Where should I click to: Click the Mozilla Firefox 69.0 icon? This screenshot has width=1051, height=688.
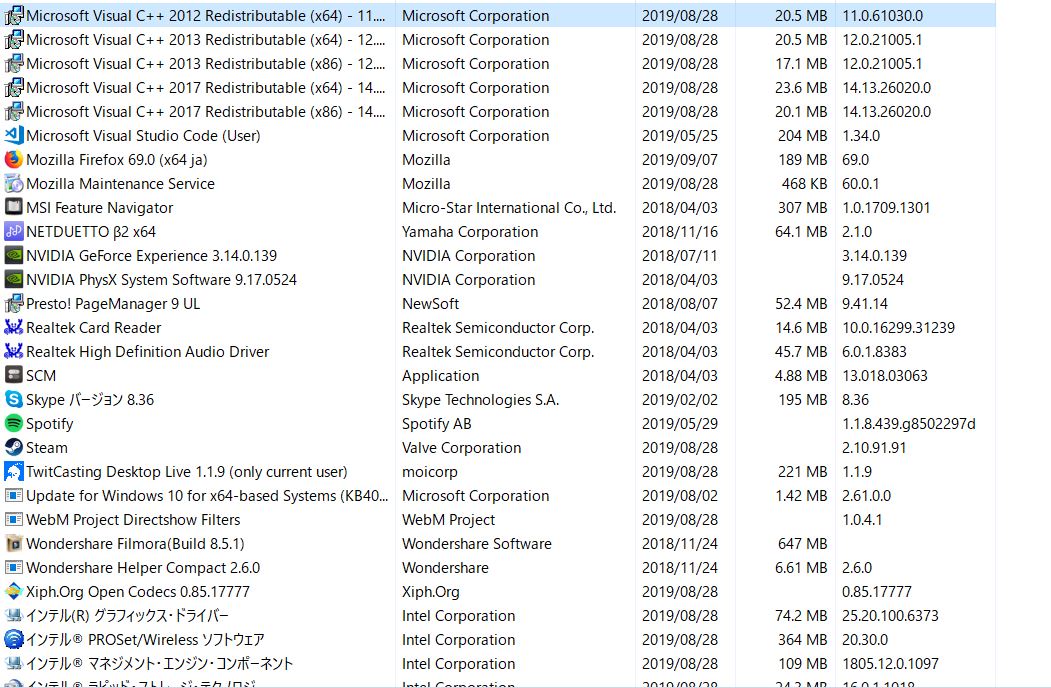click(x=14, y=160)
